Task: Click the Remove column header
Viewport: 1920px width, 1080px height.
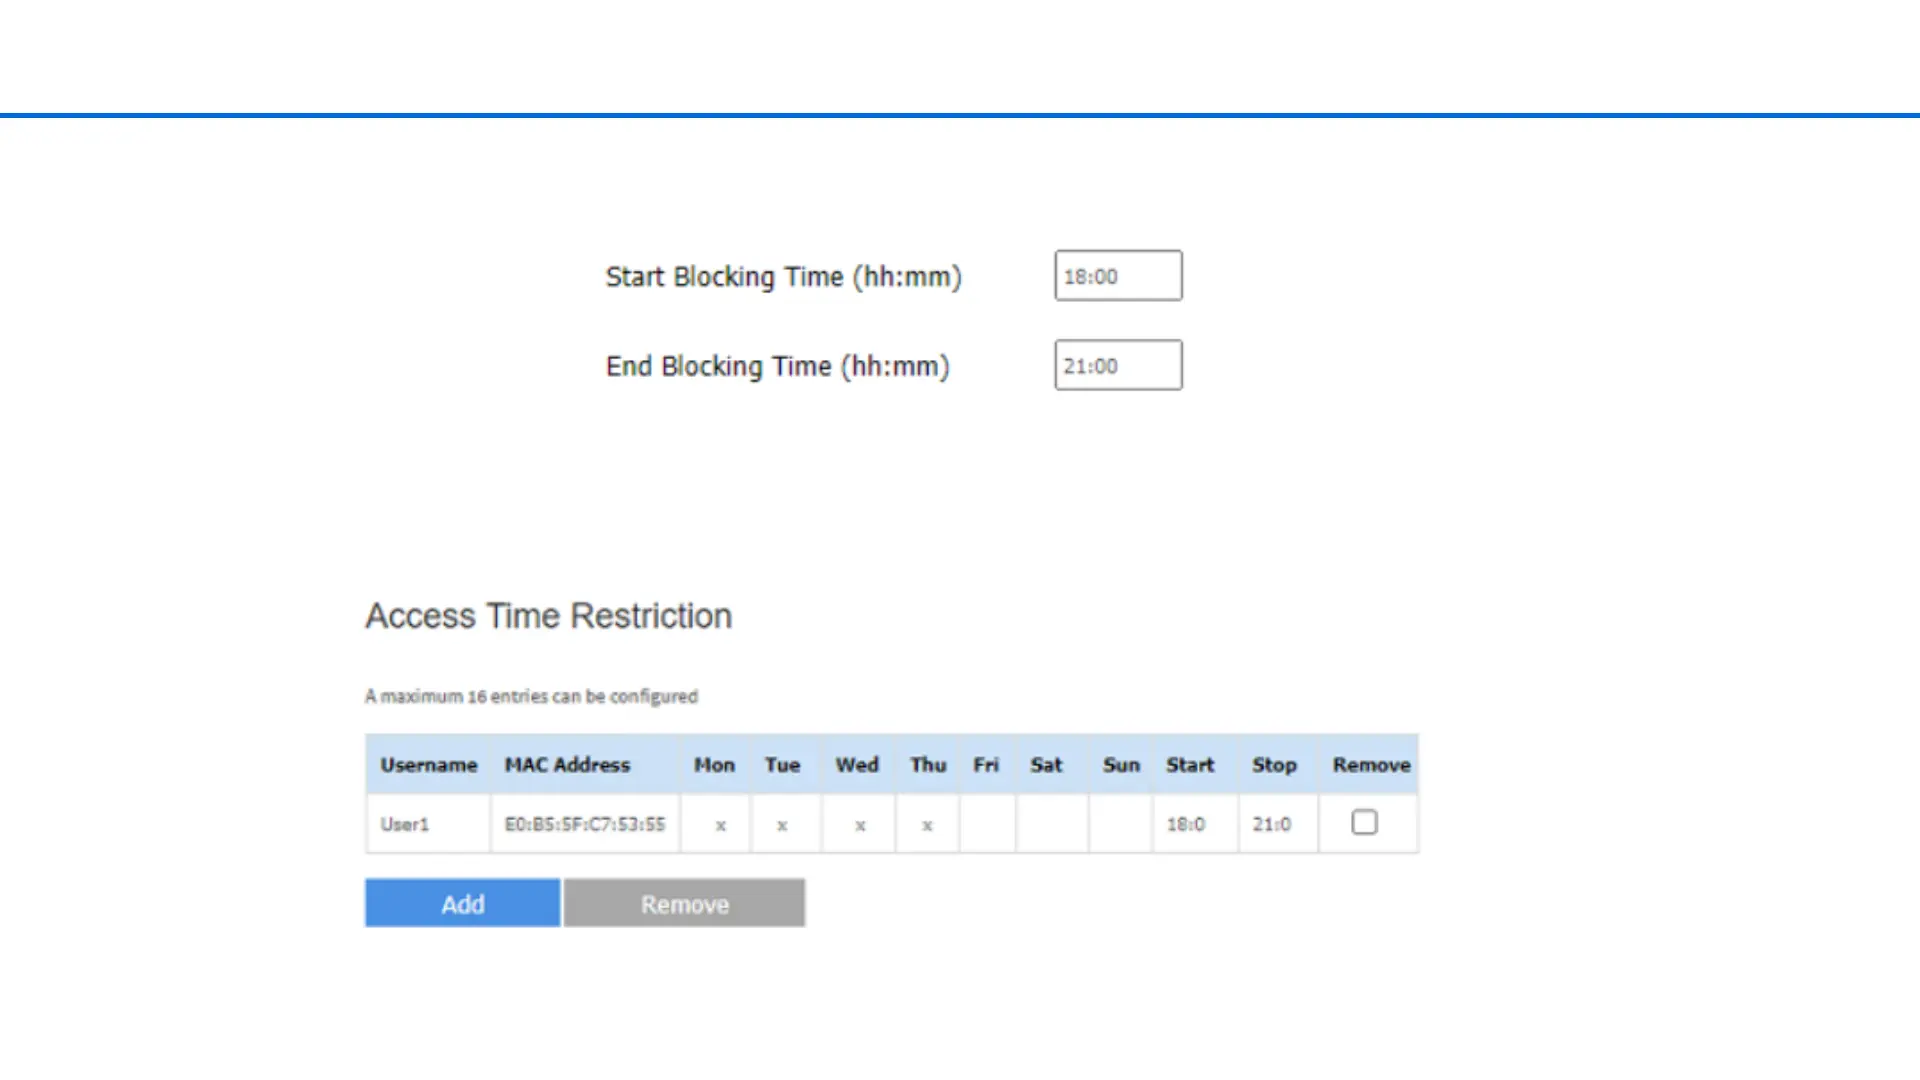Action: [1371, 765]
